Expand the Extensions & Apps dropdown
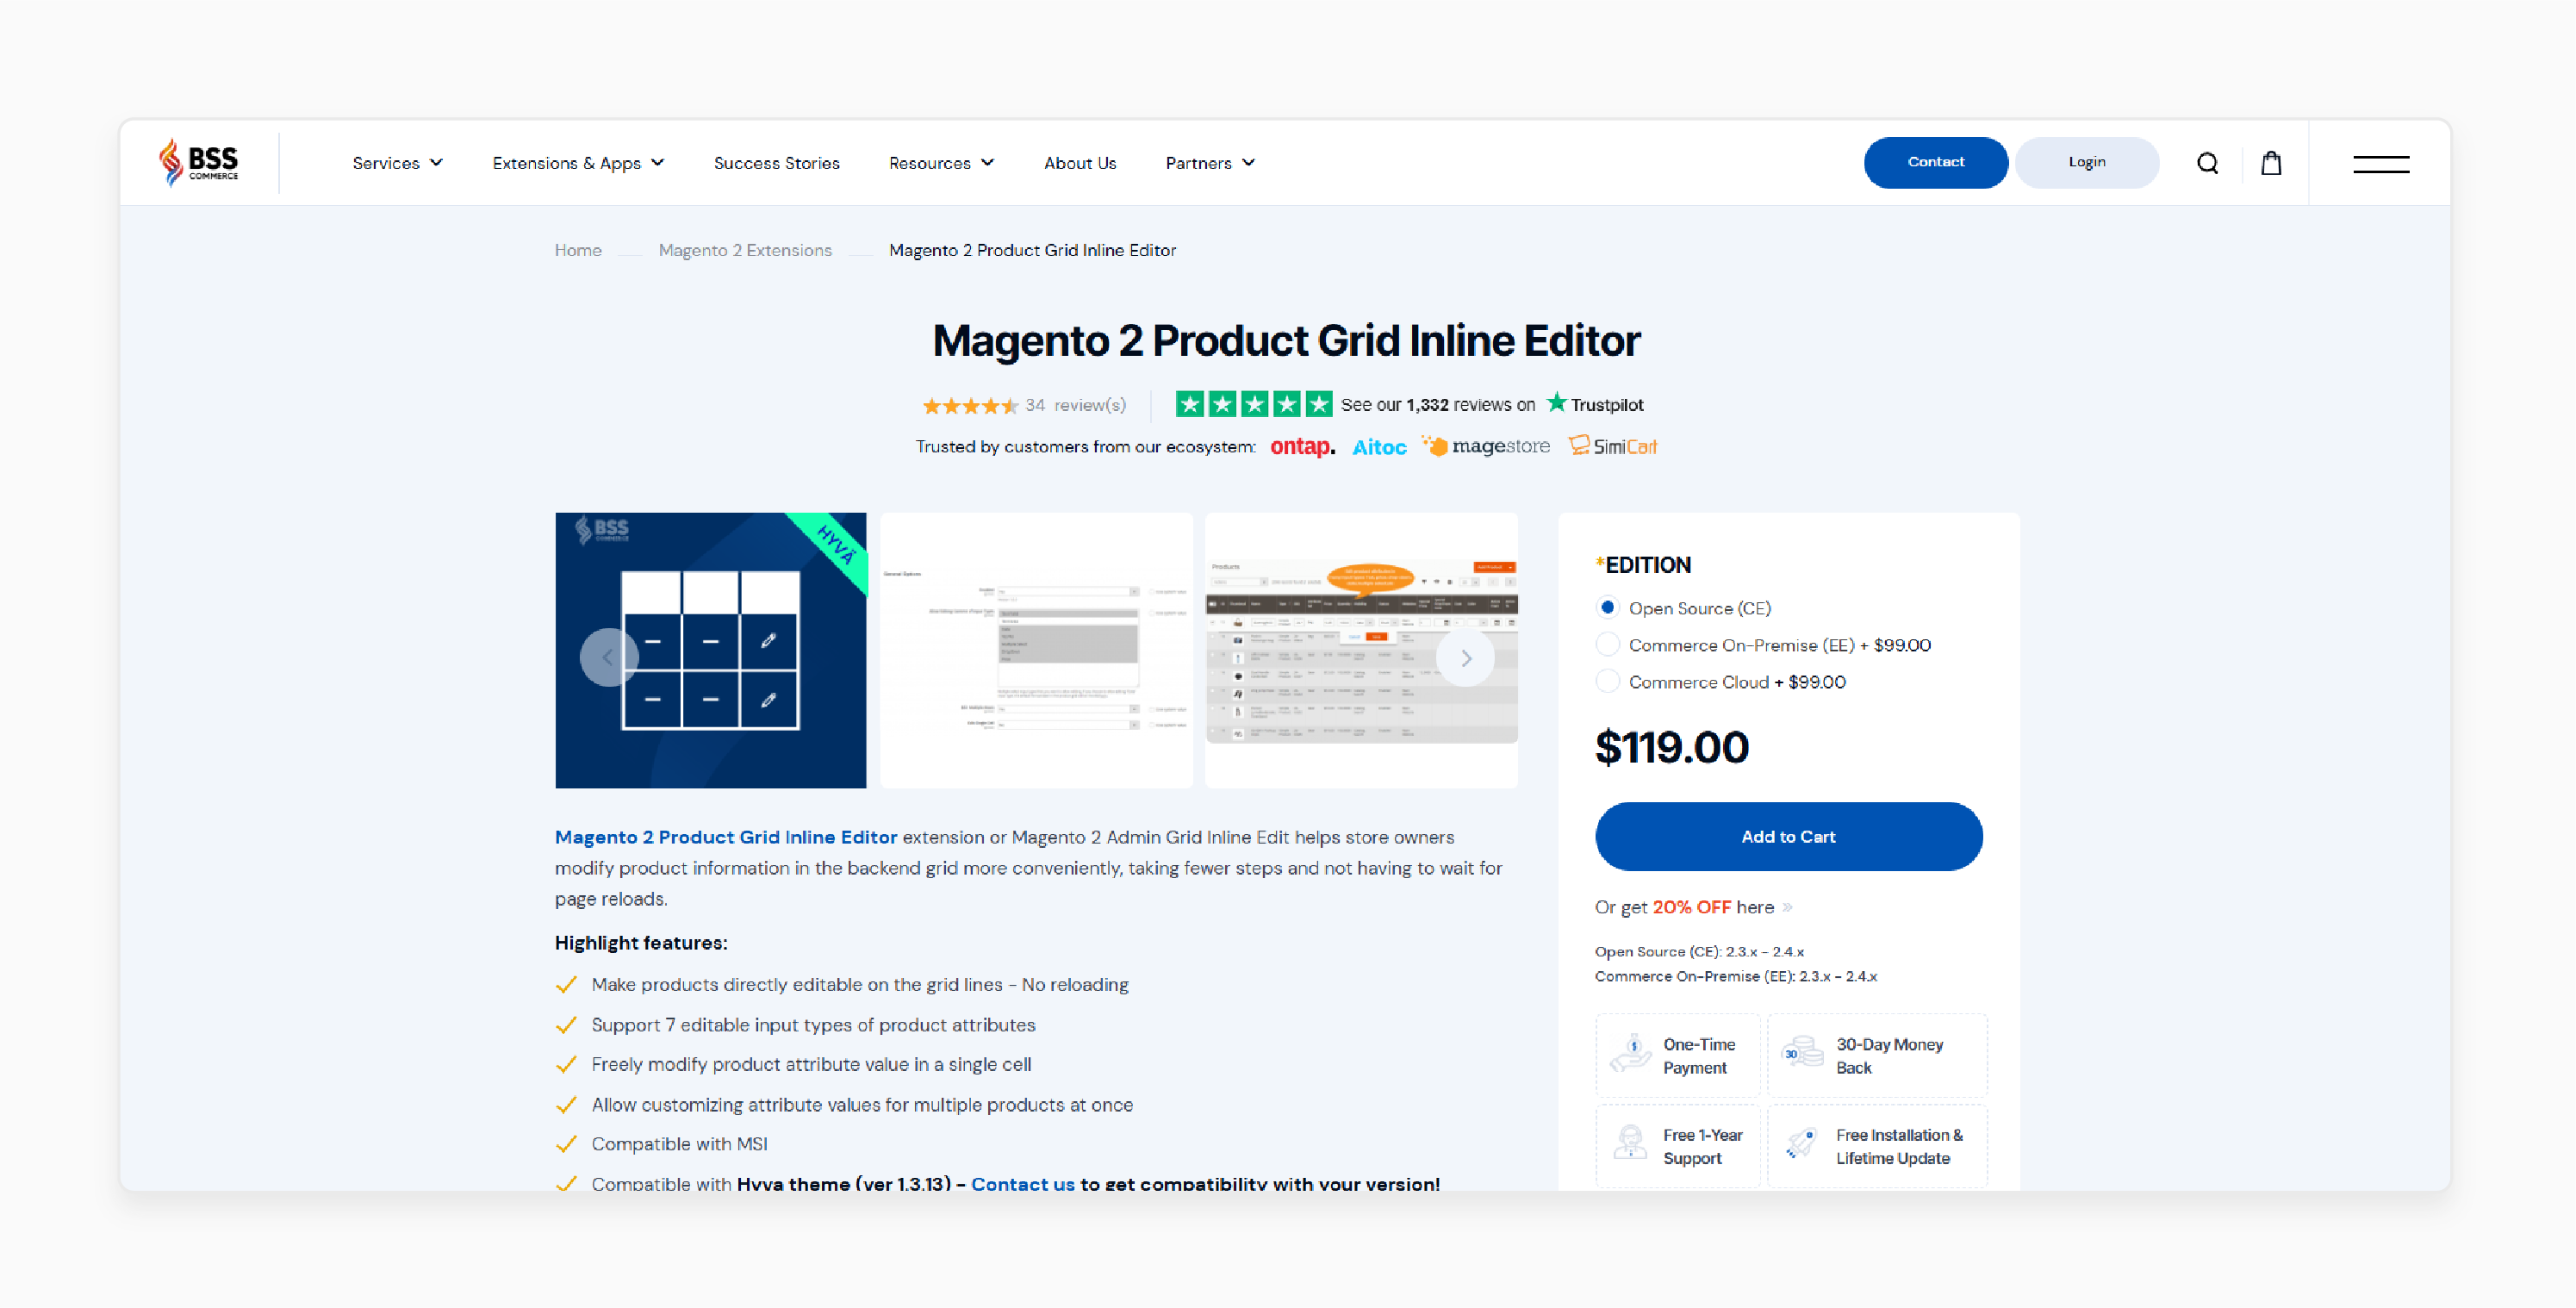This screenshot has height=1308, width=2576. [578, 163]
